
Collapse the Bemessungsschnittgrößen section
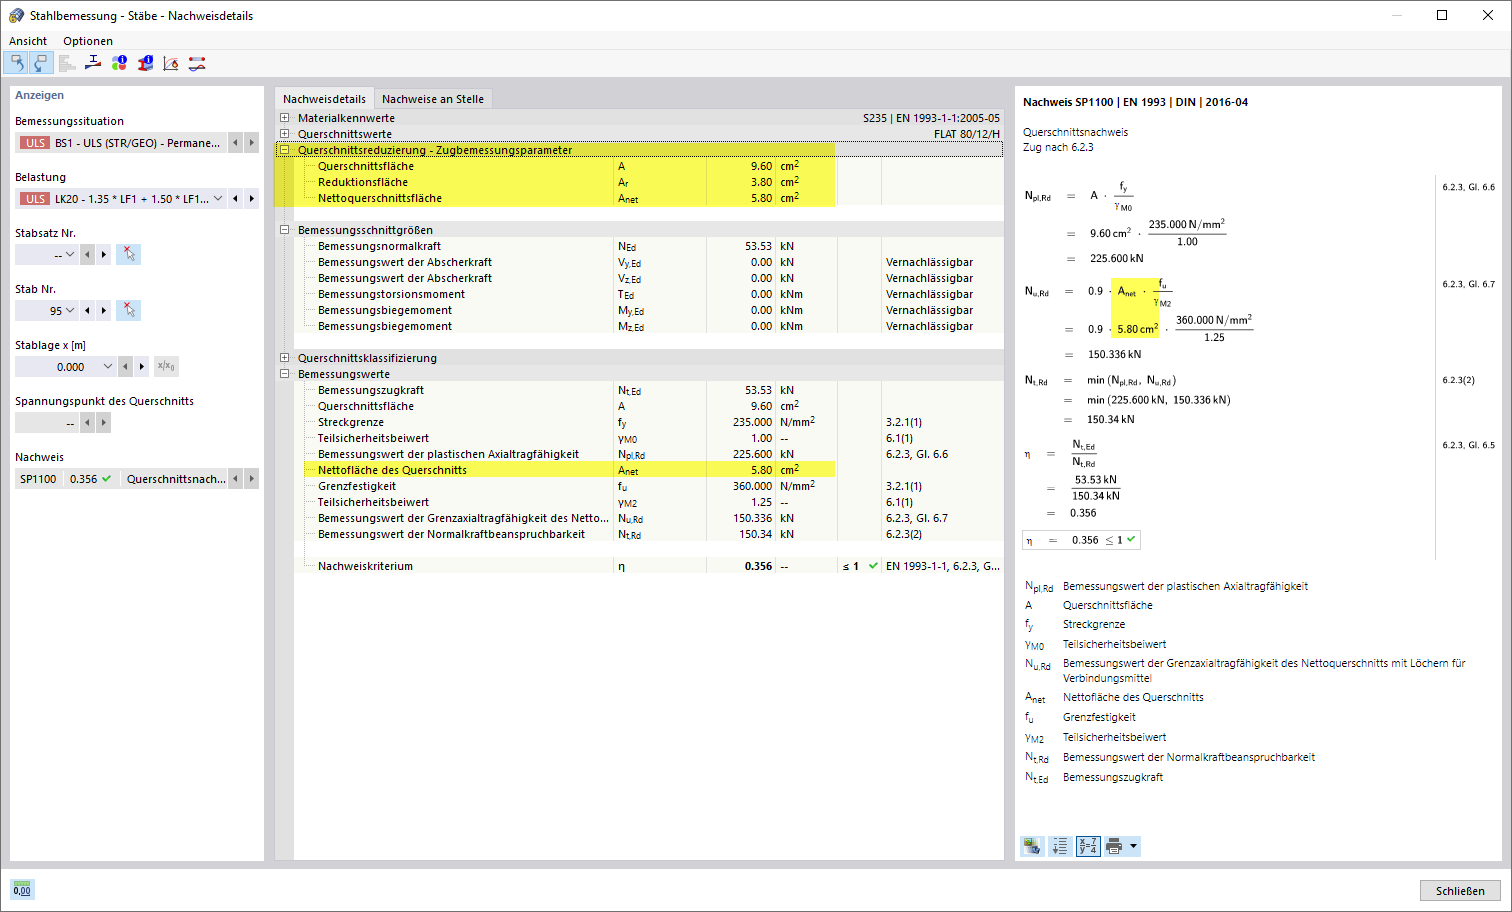tap(285, 230)
